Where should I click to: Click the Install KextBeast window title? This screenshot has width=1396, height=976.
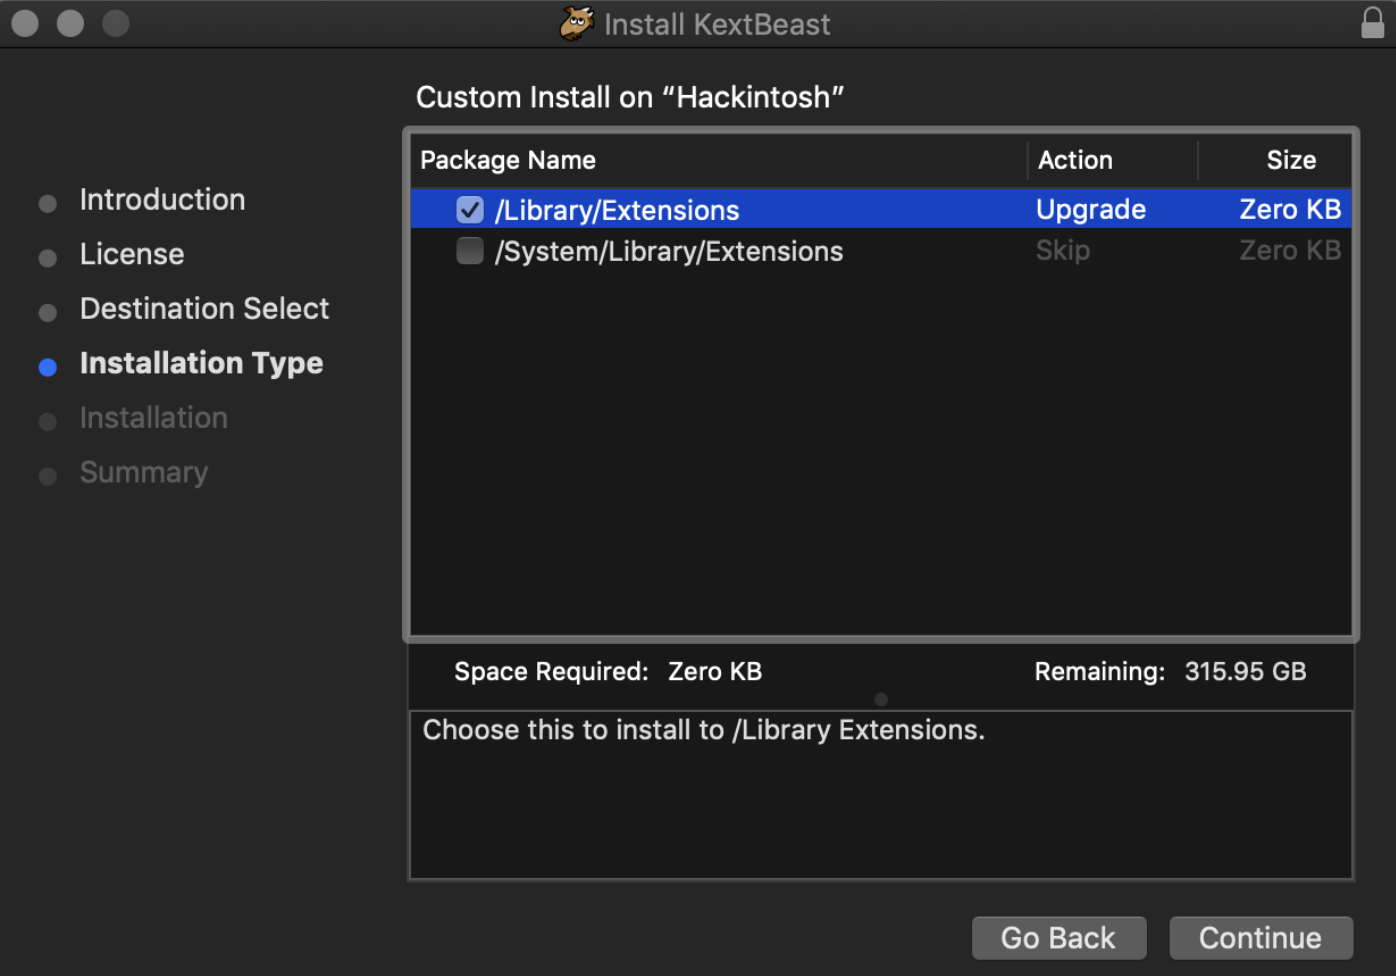[717, 24]
